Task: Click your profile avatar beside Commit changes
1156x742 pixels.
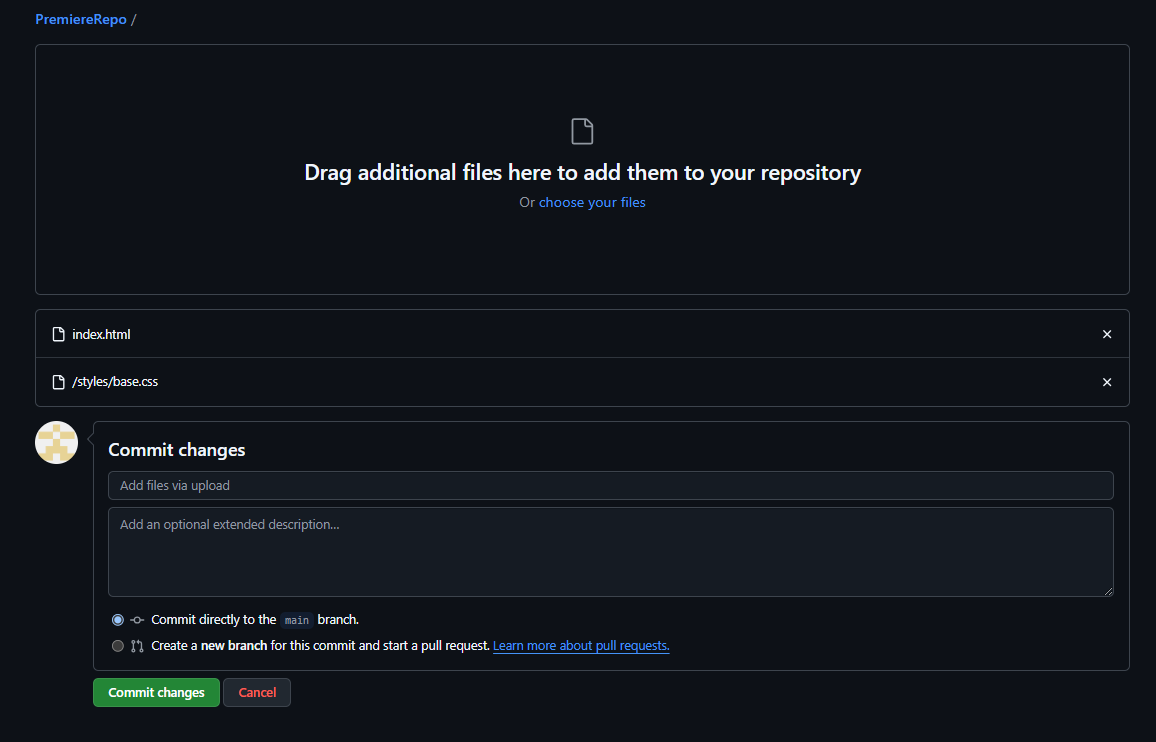Action: (56, 442)
